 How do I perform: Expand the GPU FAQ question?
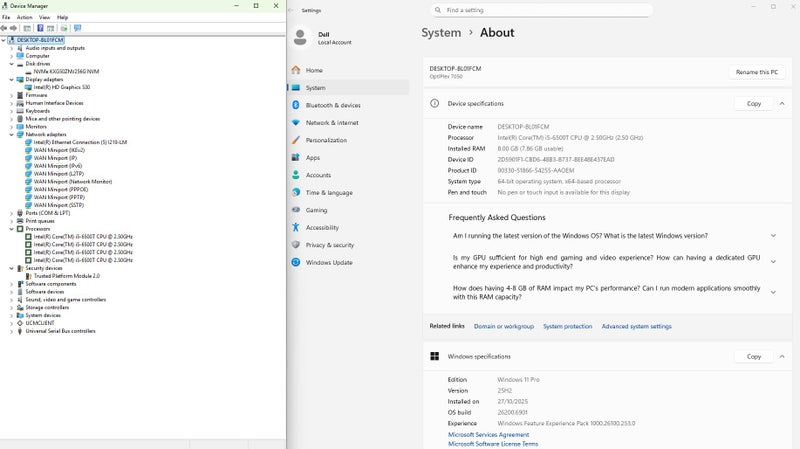pos(773,262)
